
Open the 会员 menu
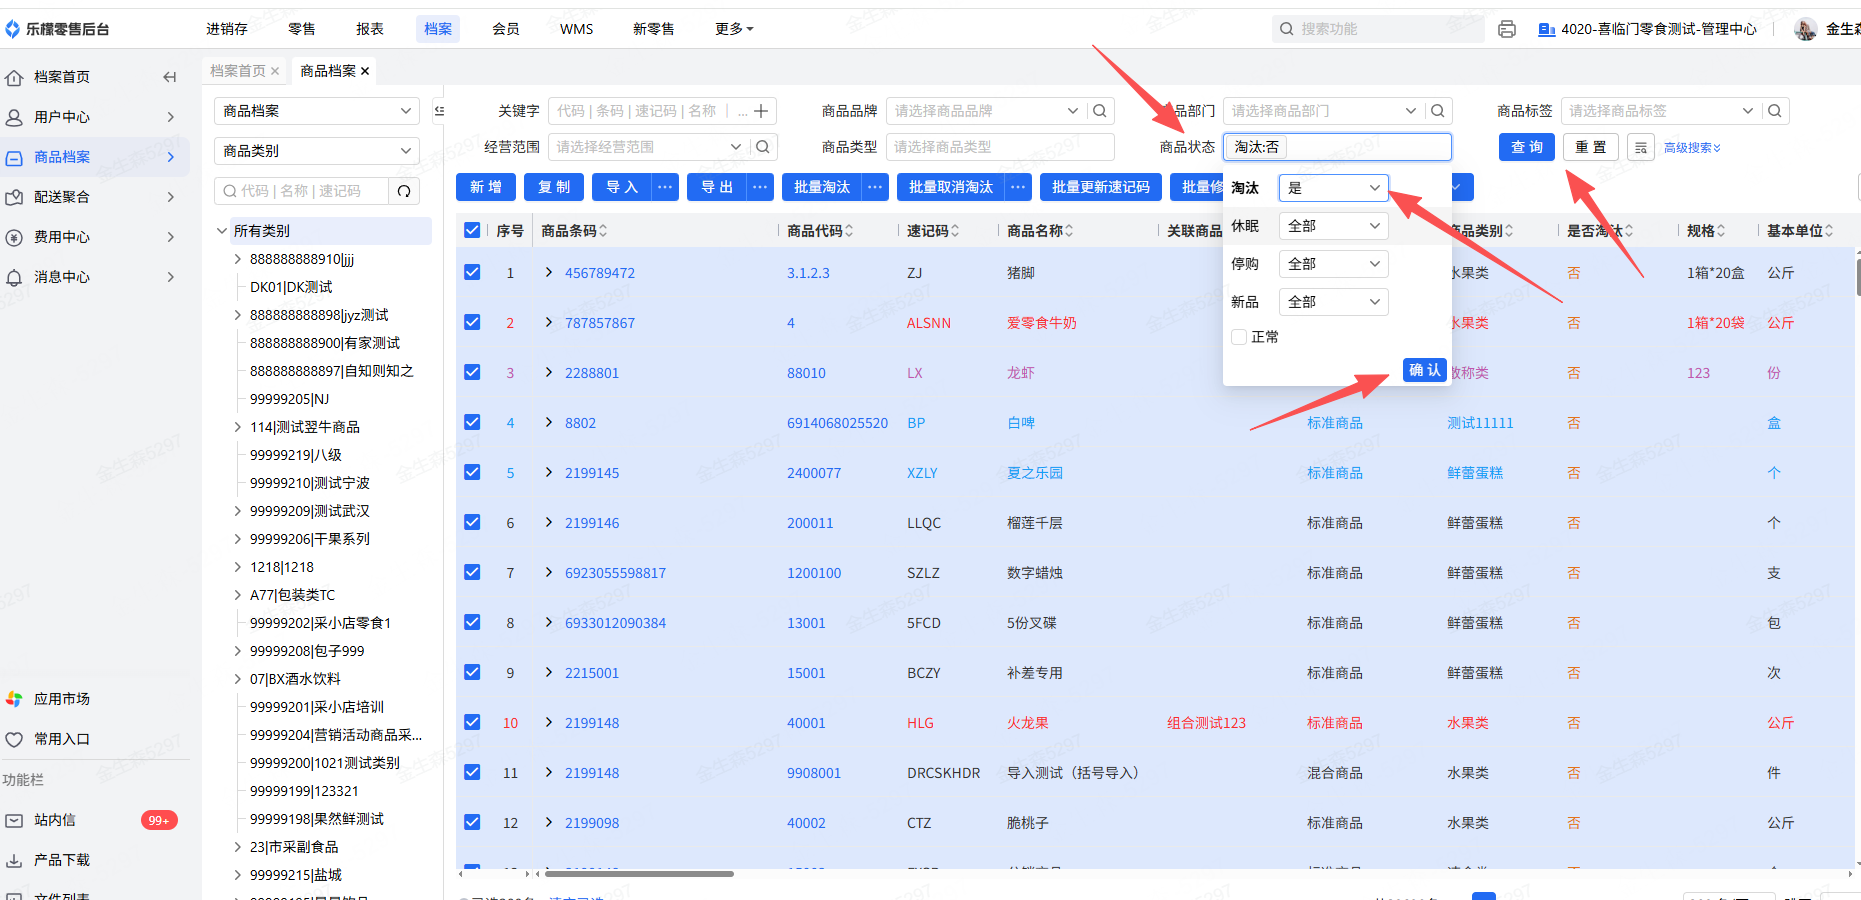(506, 29)
